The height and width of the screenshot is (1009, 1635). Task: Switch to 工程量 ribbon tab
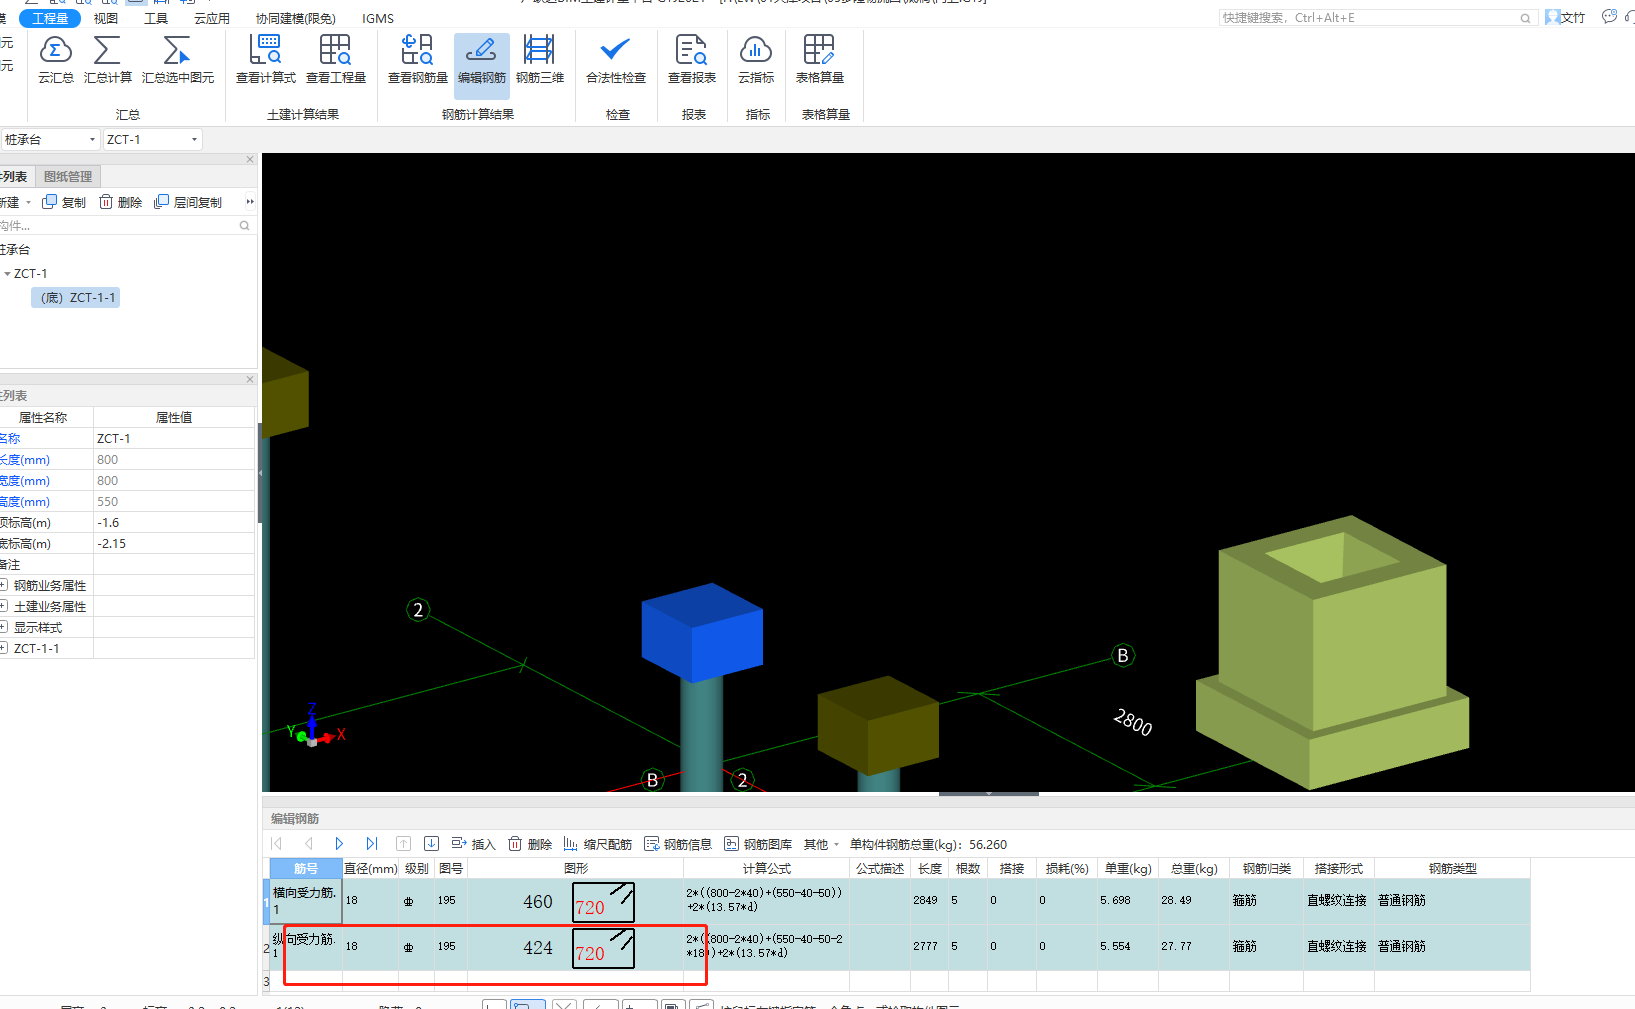coord(50,18)
